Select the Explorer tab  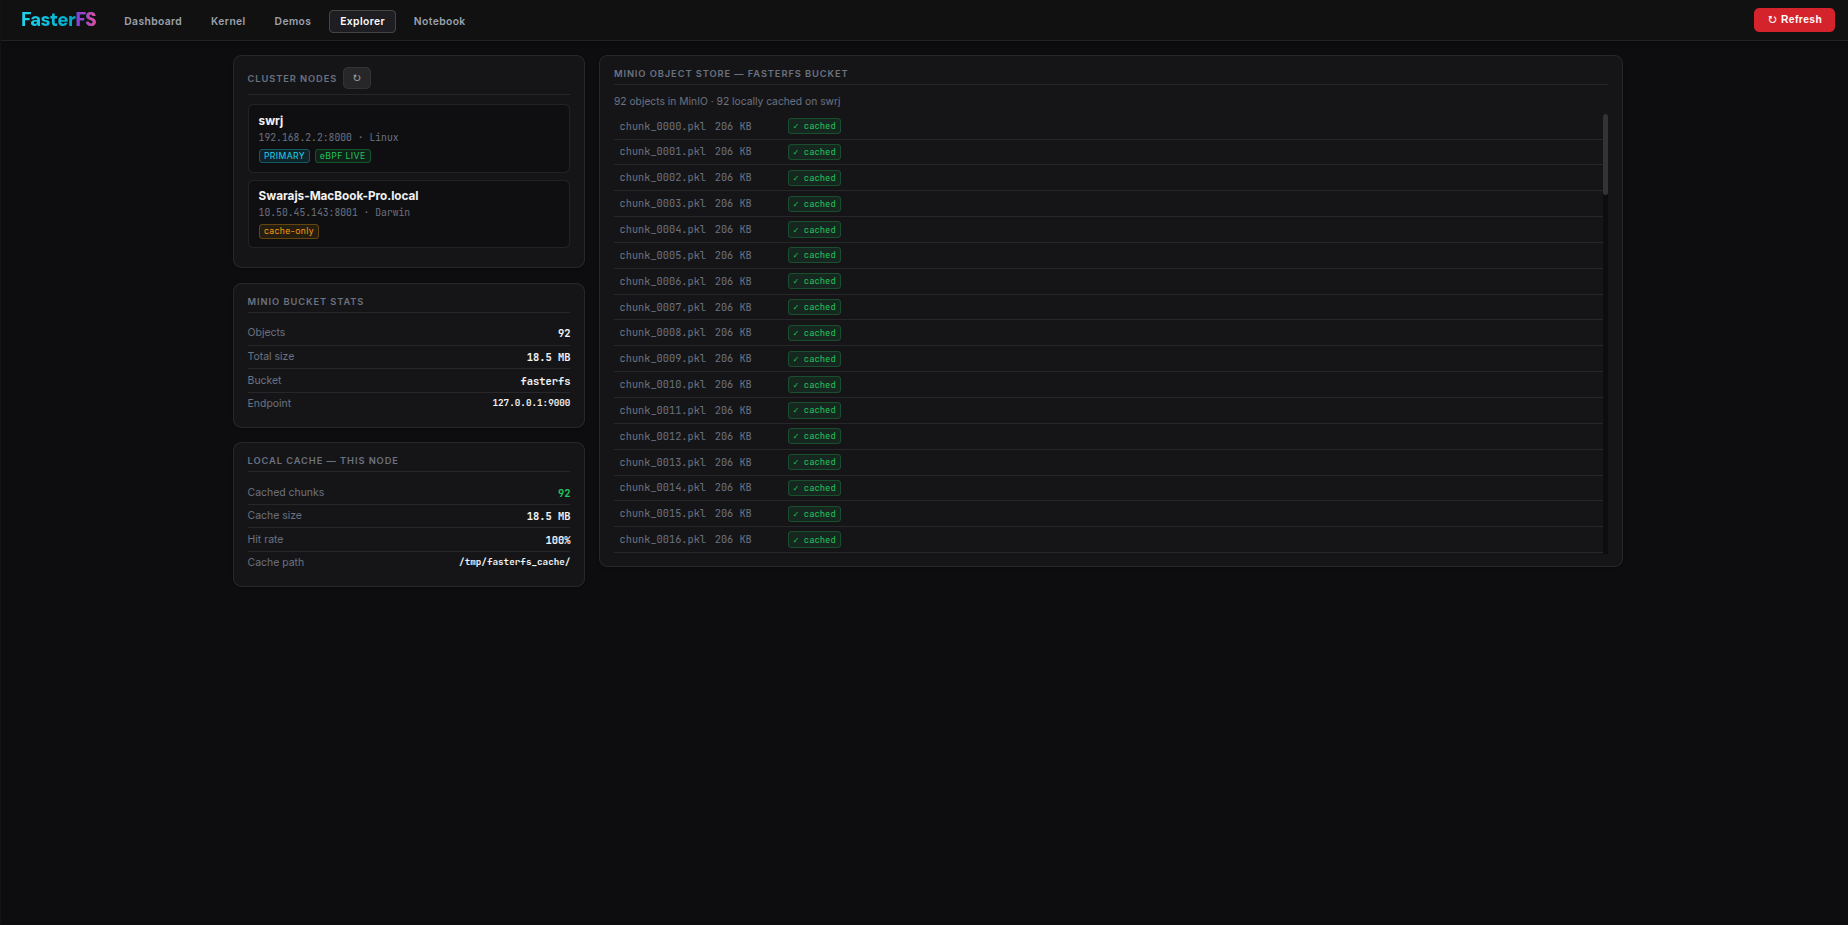[362, 21]
